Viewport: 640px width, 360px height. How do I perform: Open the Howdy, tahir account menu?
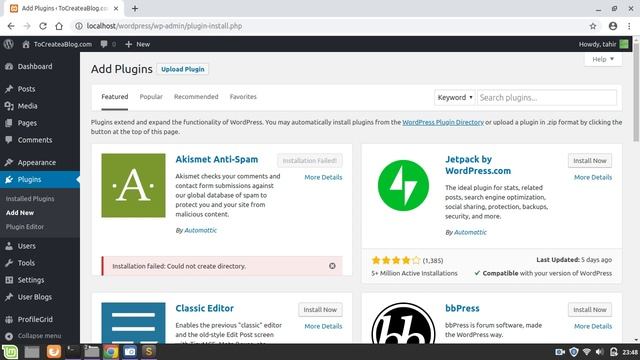[x=603, y=44]
